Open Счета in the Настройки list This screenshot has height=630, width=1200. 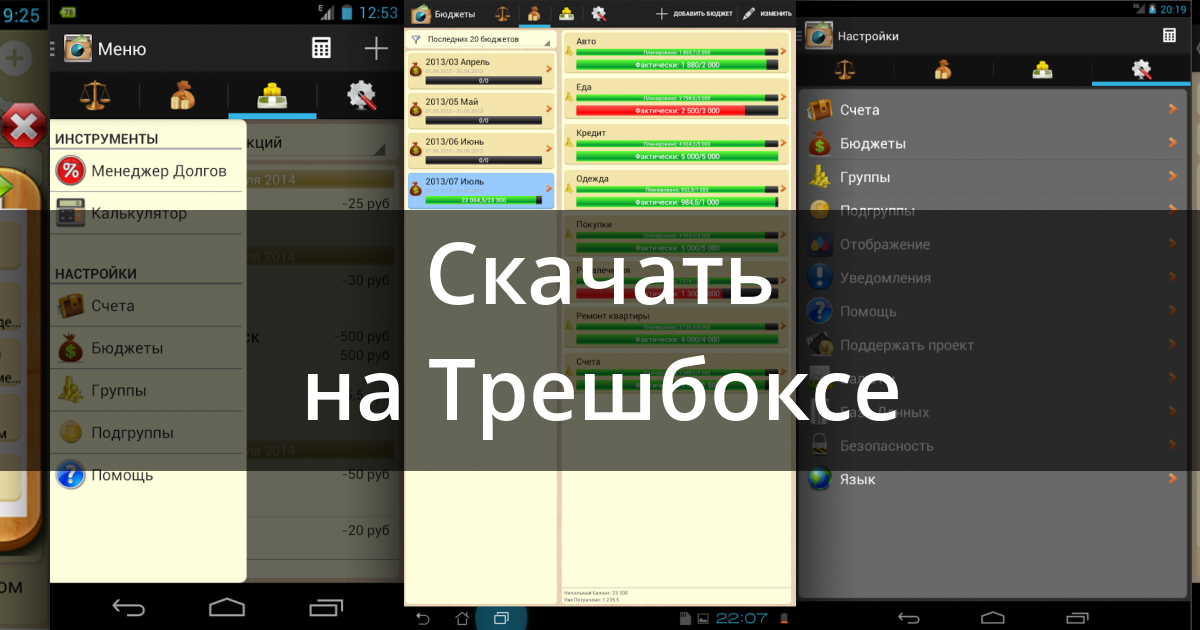pos(994,109)
